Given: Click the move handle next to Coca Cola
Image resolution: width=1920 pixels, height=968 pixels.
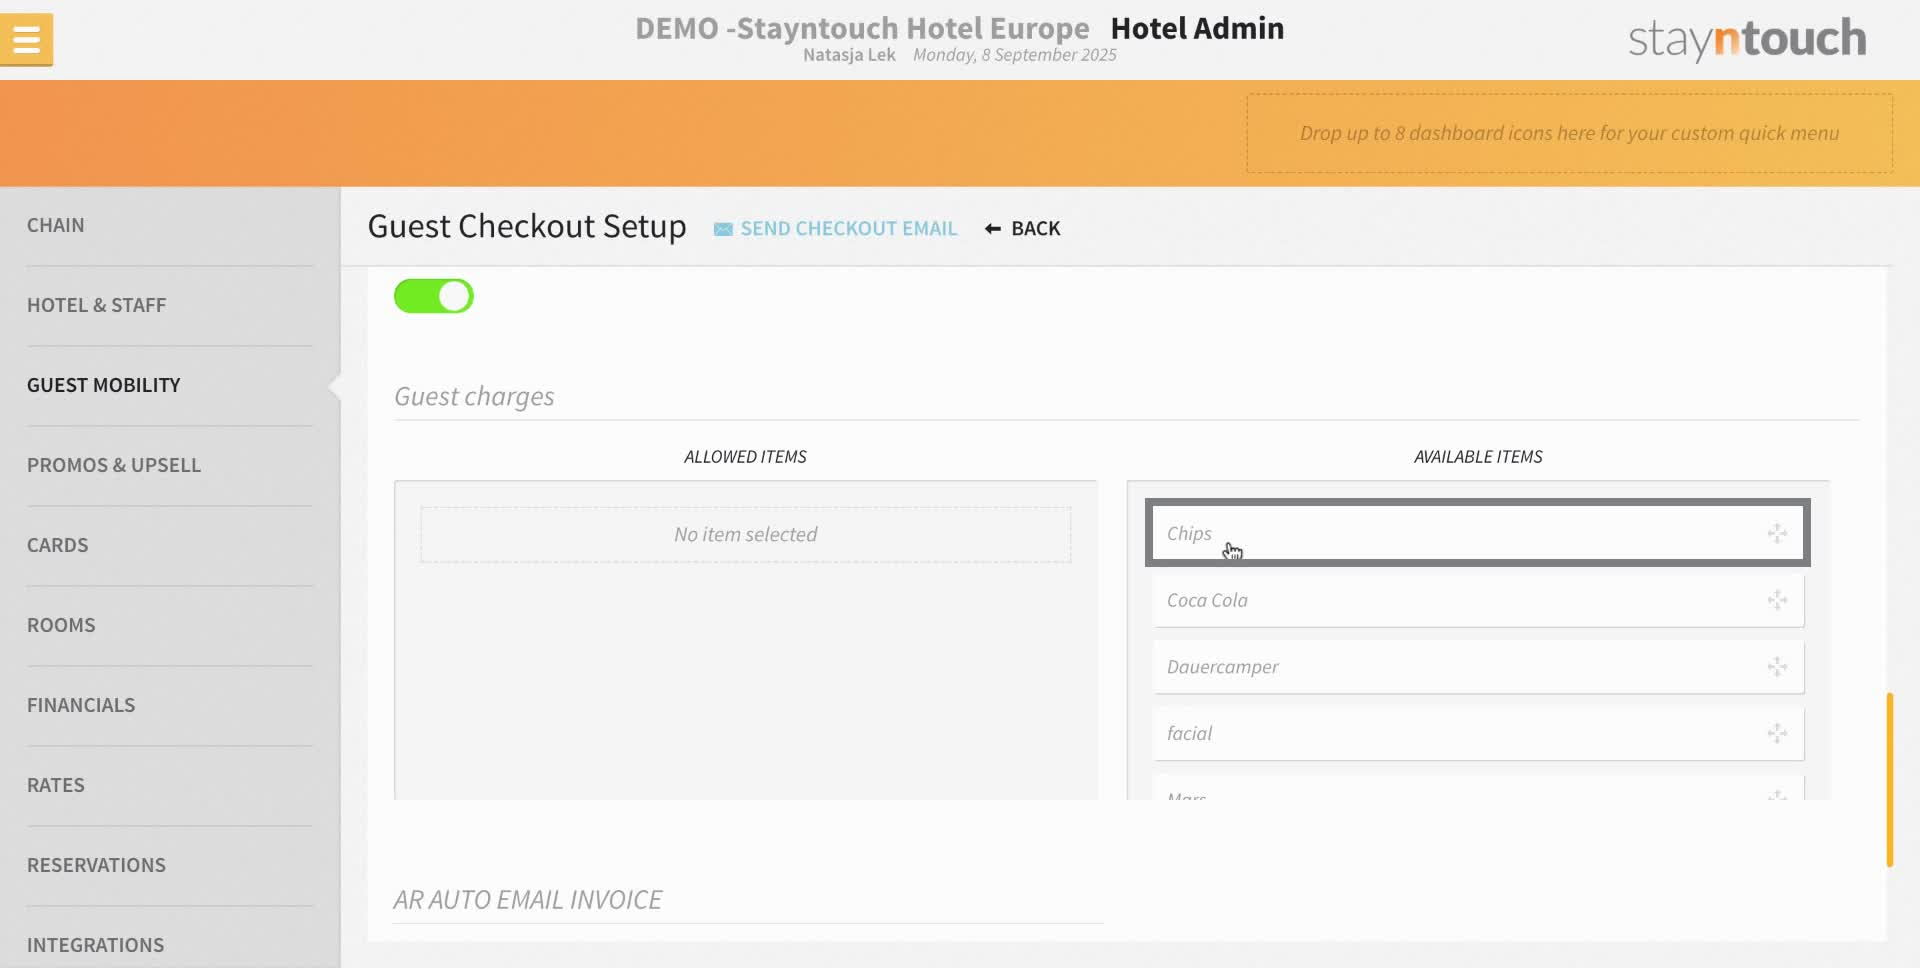Looking at the screenshot, I should pyautogui.click(x=1777, y=600).
